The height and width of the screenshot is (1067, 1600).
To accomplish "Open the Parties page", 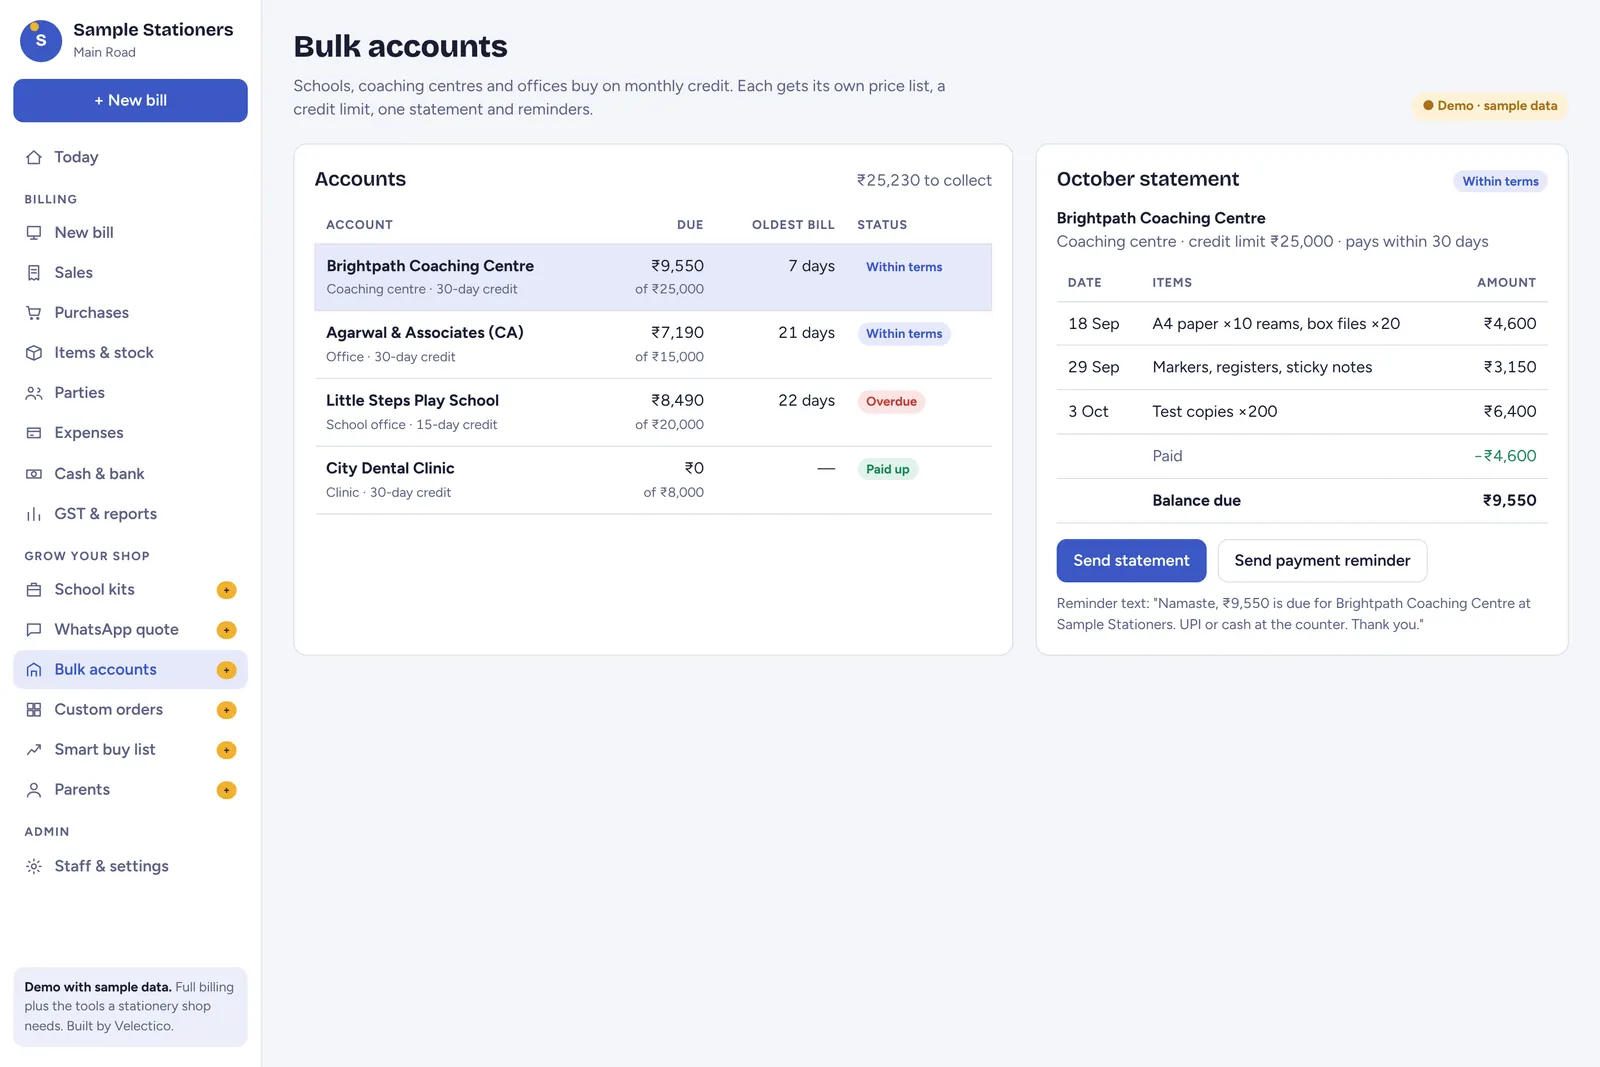I will coord(130,393).
